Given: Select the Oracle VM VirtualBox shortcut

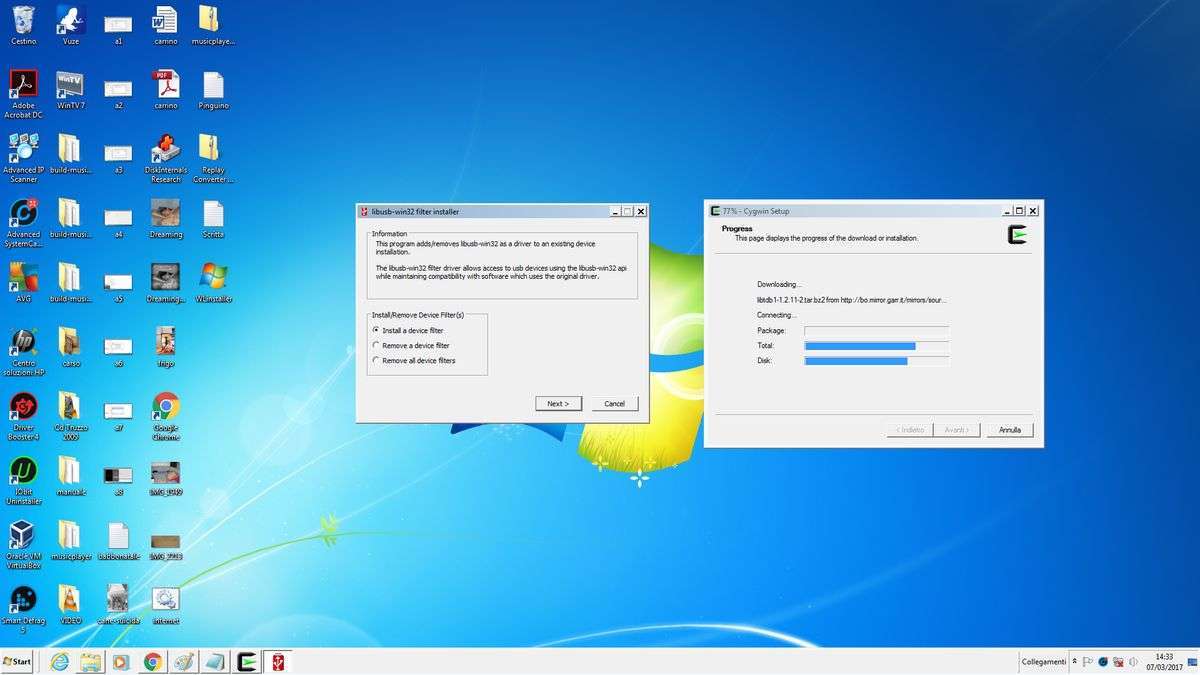Looking at the screenshot, I should tap(23, 544).
